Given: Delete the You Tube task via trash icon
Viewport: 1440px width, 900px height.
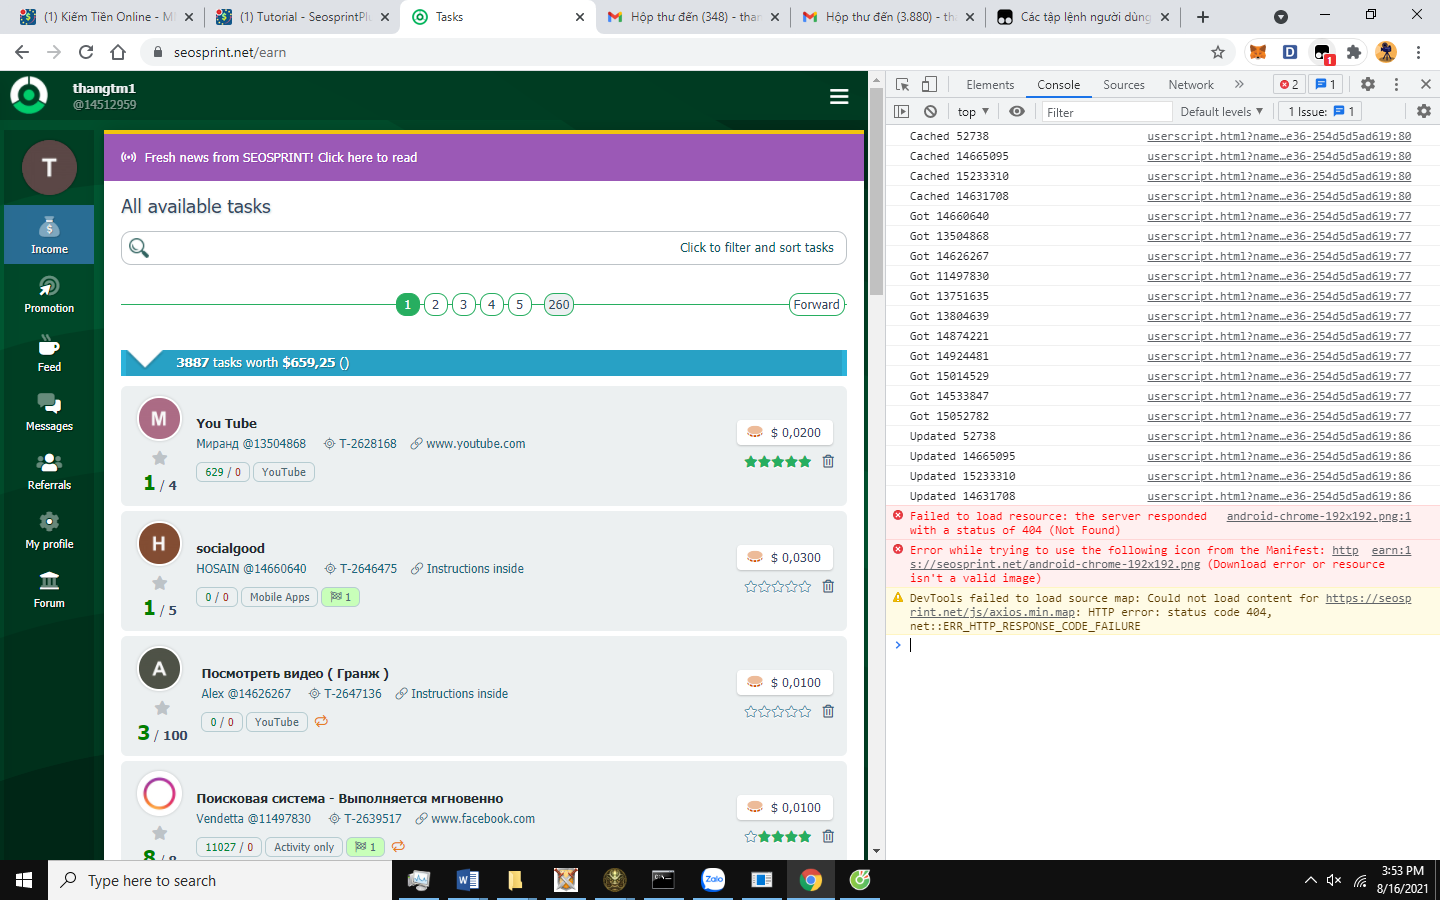Looking at the screenshot, I should click(x=828, y=461).
